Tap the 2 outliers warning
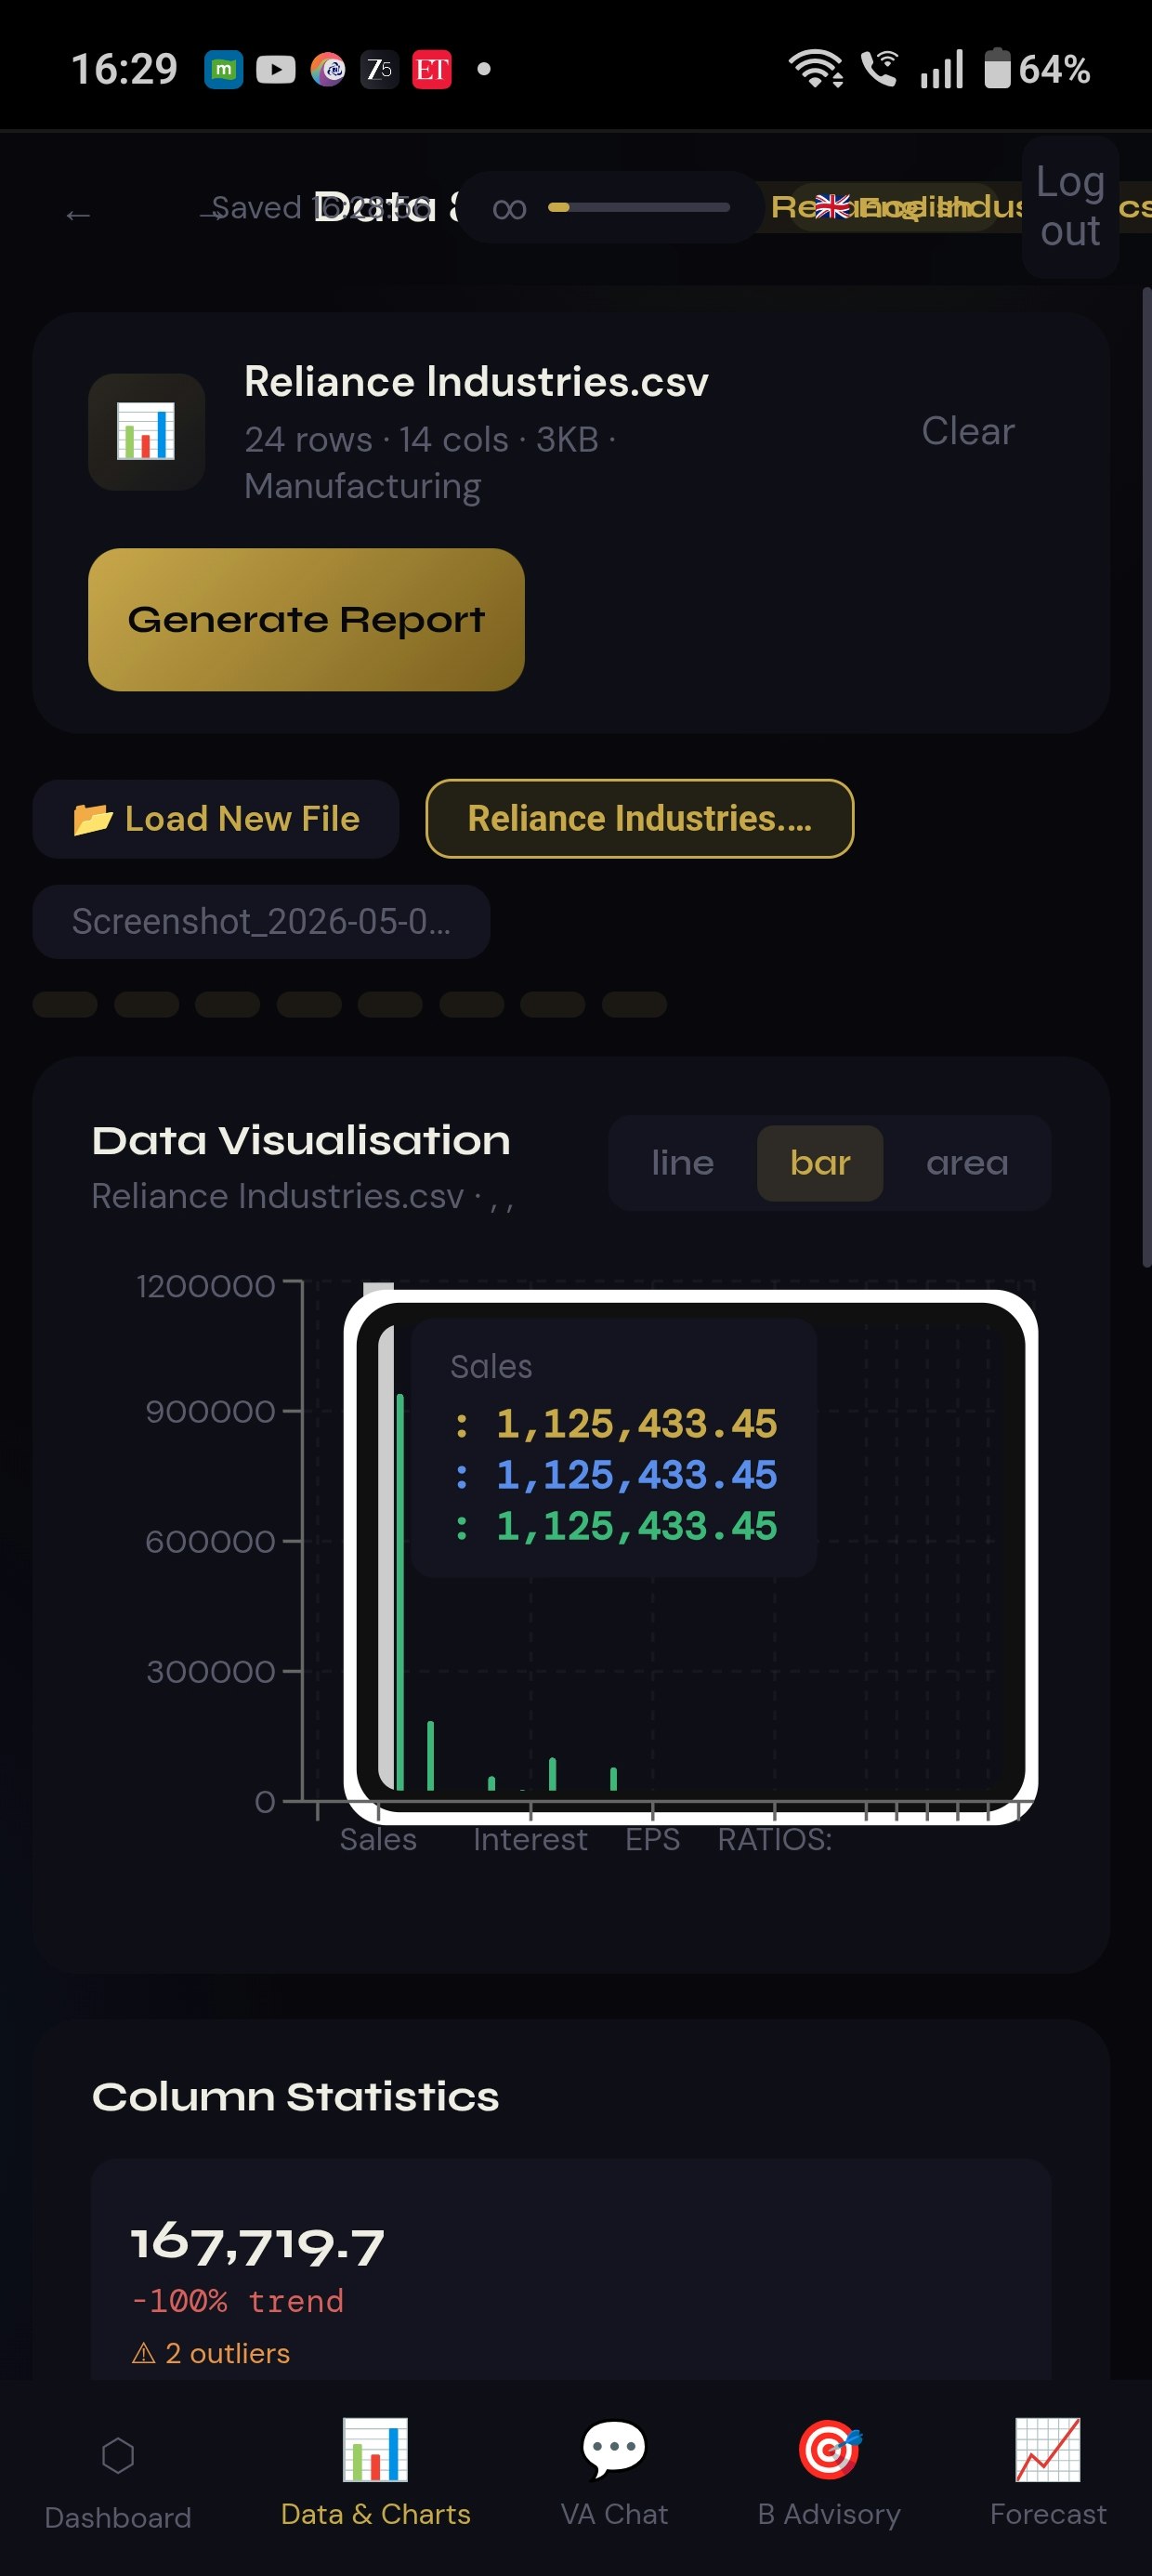The height and width of the screenshot is (2576, 1152). tap(211, 2353)
